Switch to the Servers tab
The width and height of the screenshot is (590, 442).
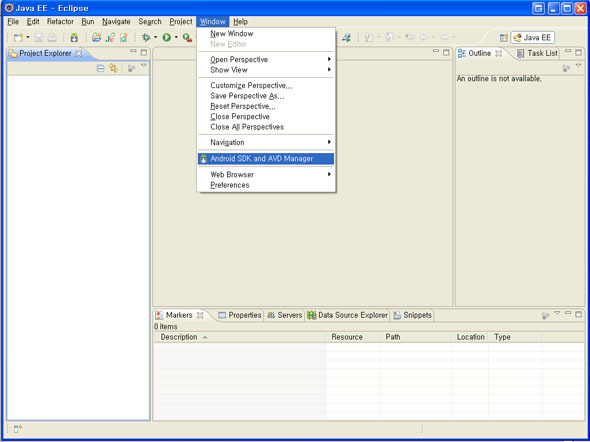[x=285, y=315]
